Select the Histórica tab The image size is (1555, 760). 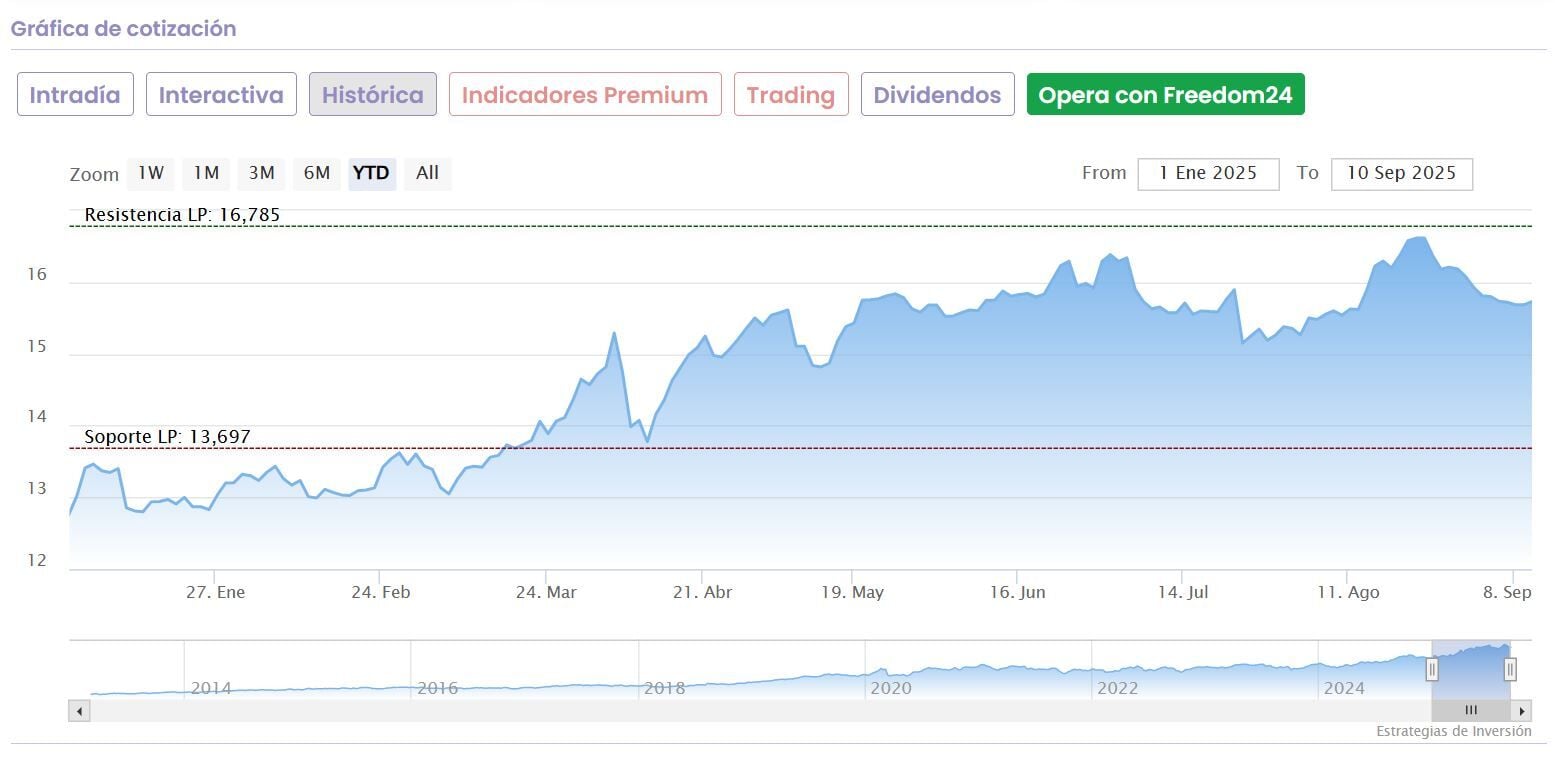[372, 95]
